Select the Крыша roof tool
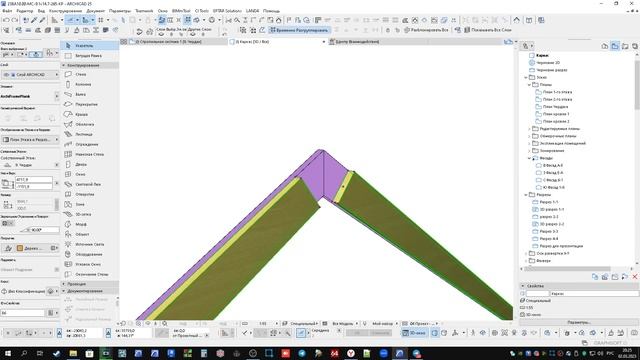Screen dimensions: 640x360 pos(90,114)
